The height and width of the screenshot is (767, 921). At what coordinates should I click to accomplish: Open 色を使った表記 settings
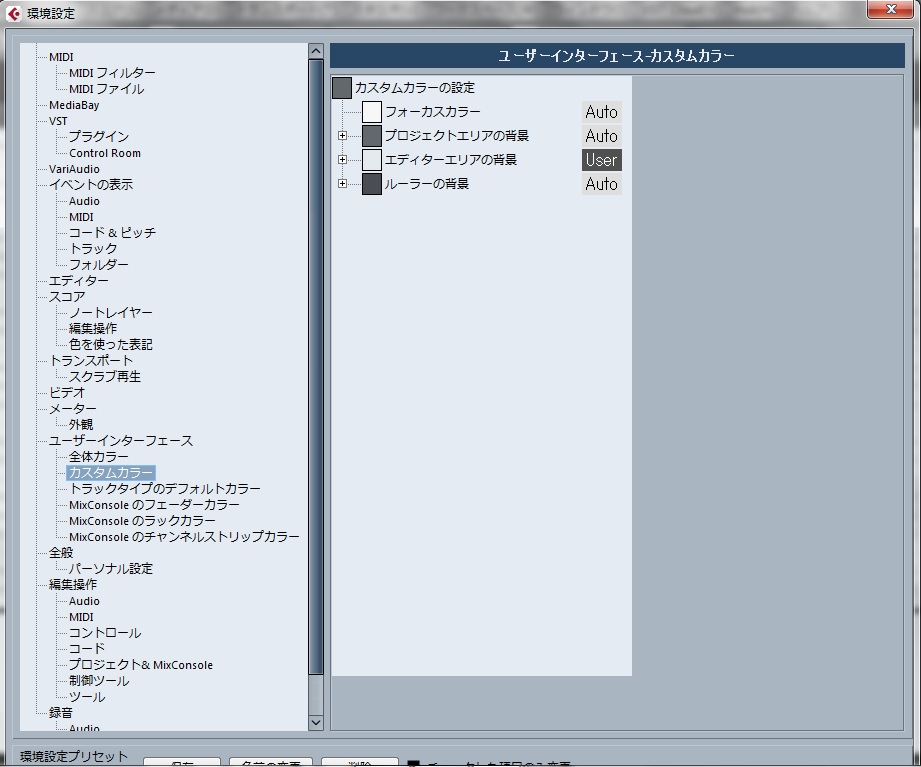[x=110, y=345]
